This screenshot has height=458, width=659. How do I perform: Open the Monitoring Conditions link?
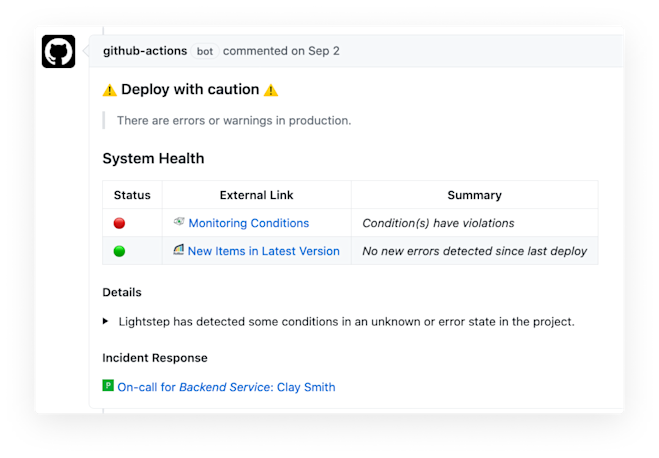(x=249, y=223)
